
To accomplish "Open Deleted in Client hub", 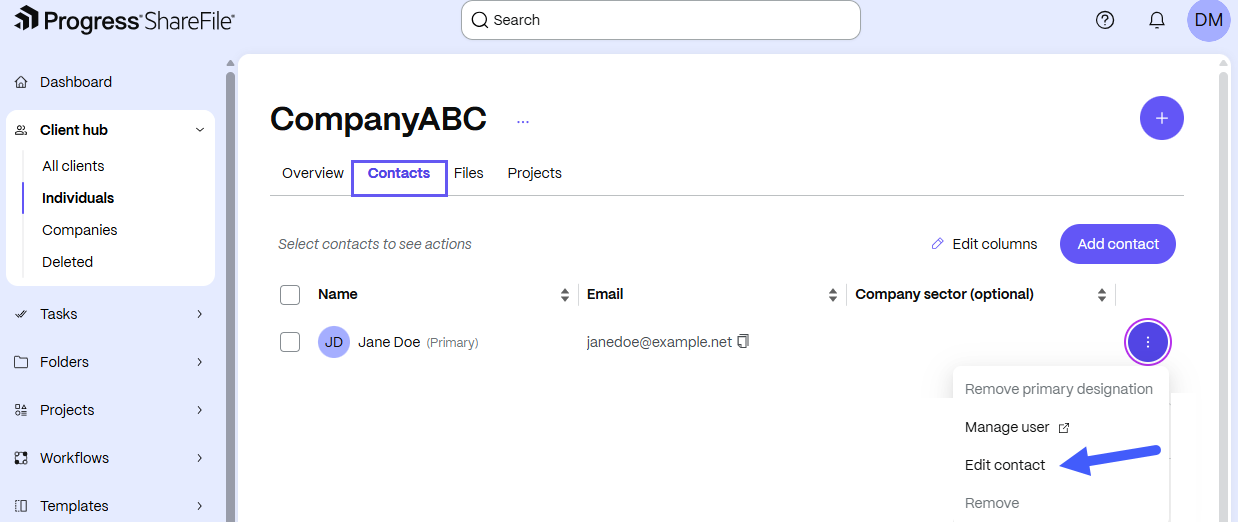I will pos(68,262).
